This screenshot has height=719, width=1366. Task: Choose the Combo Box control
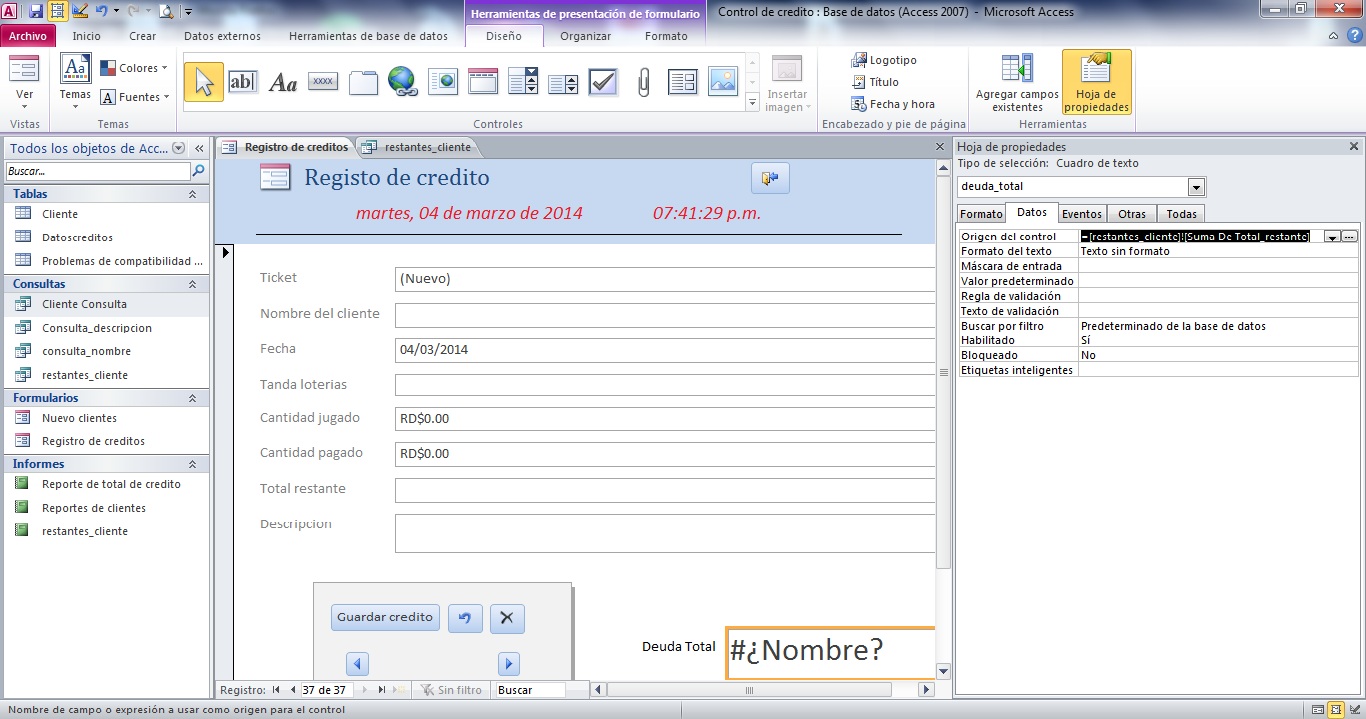click(x=523, y=82)
